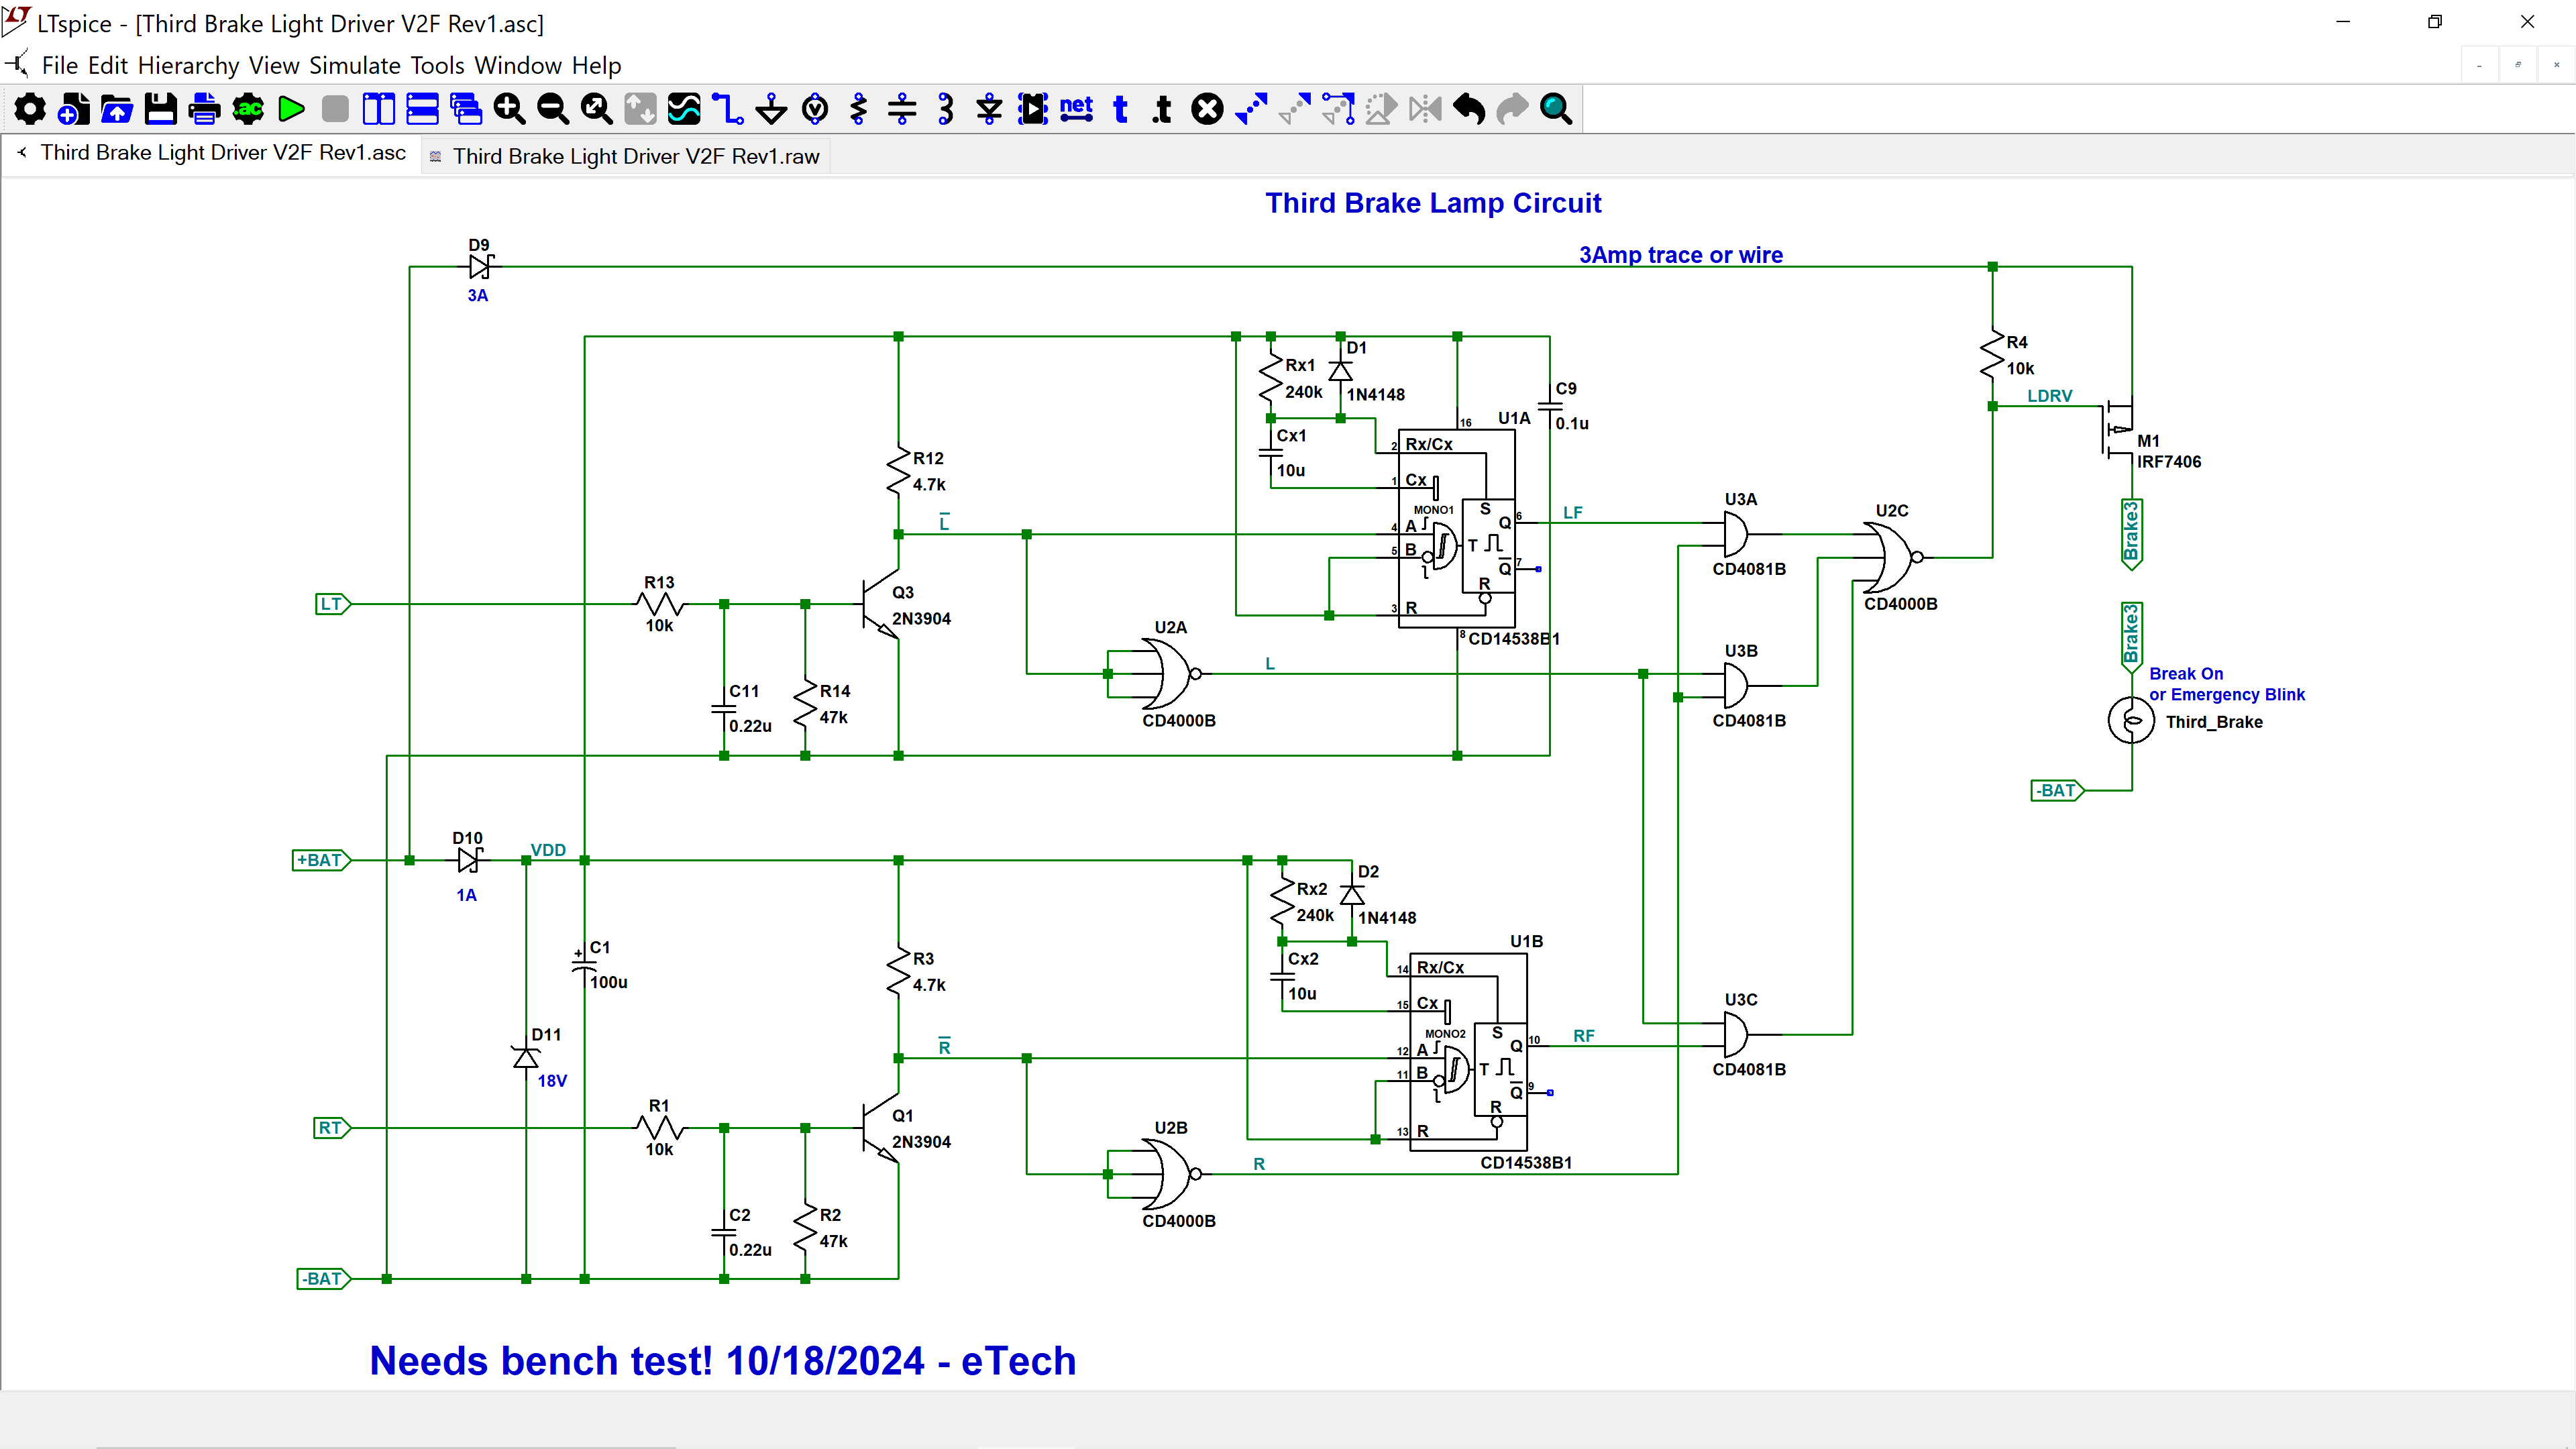Click the +BAT input port label

coord(321,860)
